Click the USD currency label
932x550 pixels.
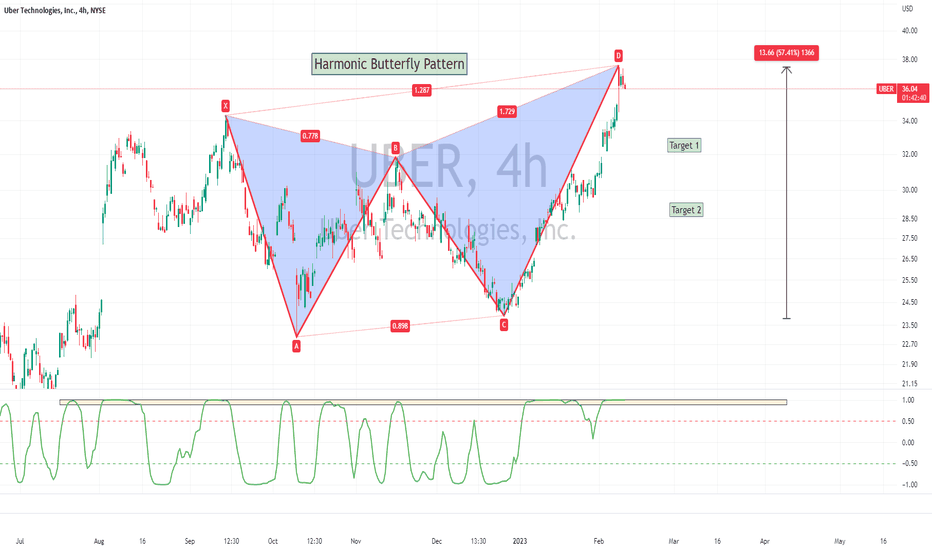(908, 8)
